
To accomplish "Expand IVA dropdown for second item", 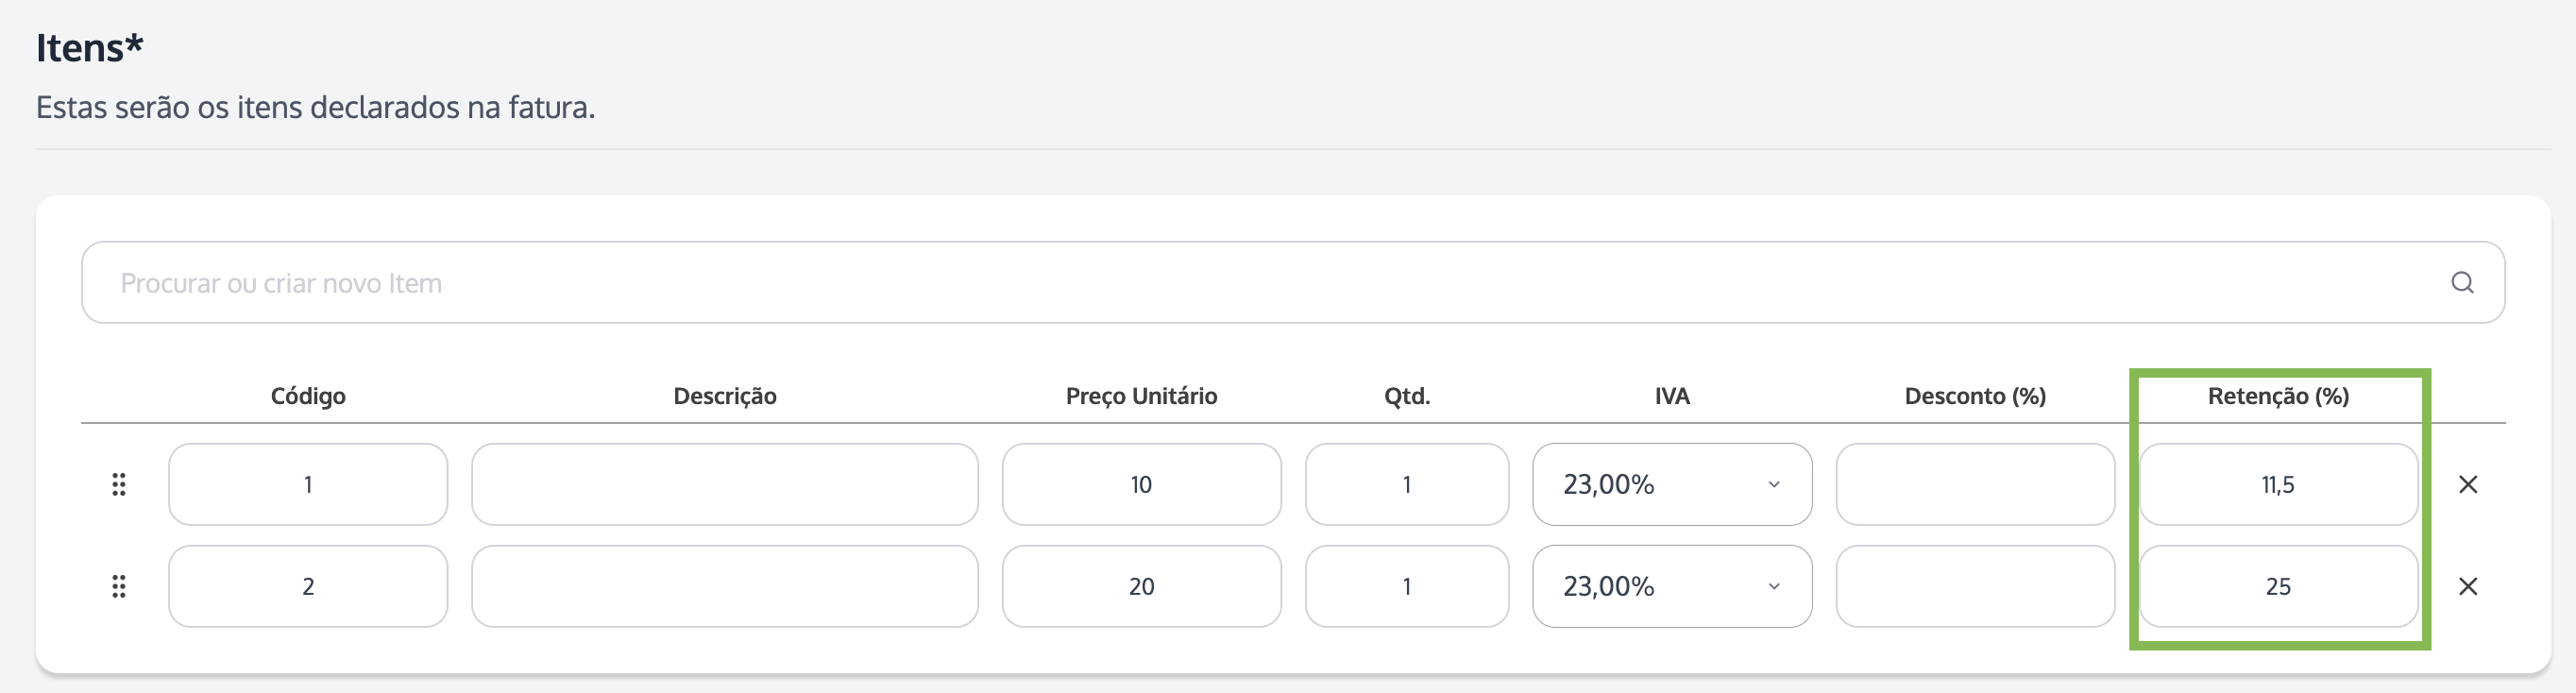I will tap(1672, 586).
